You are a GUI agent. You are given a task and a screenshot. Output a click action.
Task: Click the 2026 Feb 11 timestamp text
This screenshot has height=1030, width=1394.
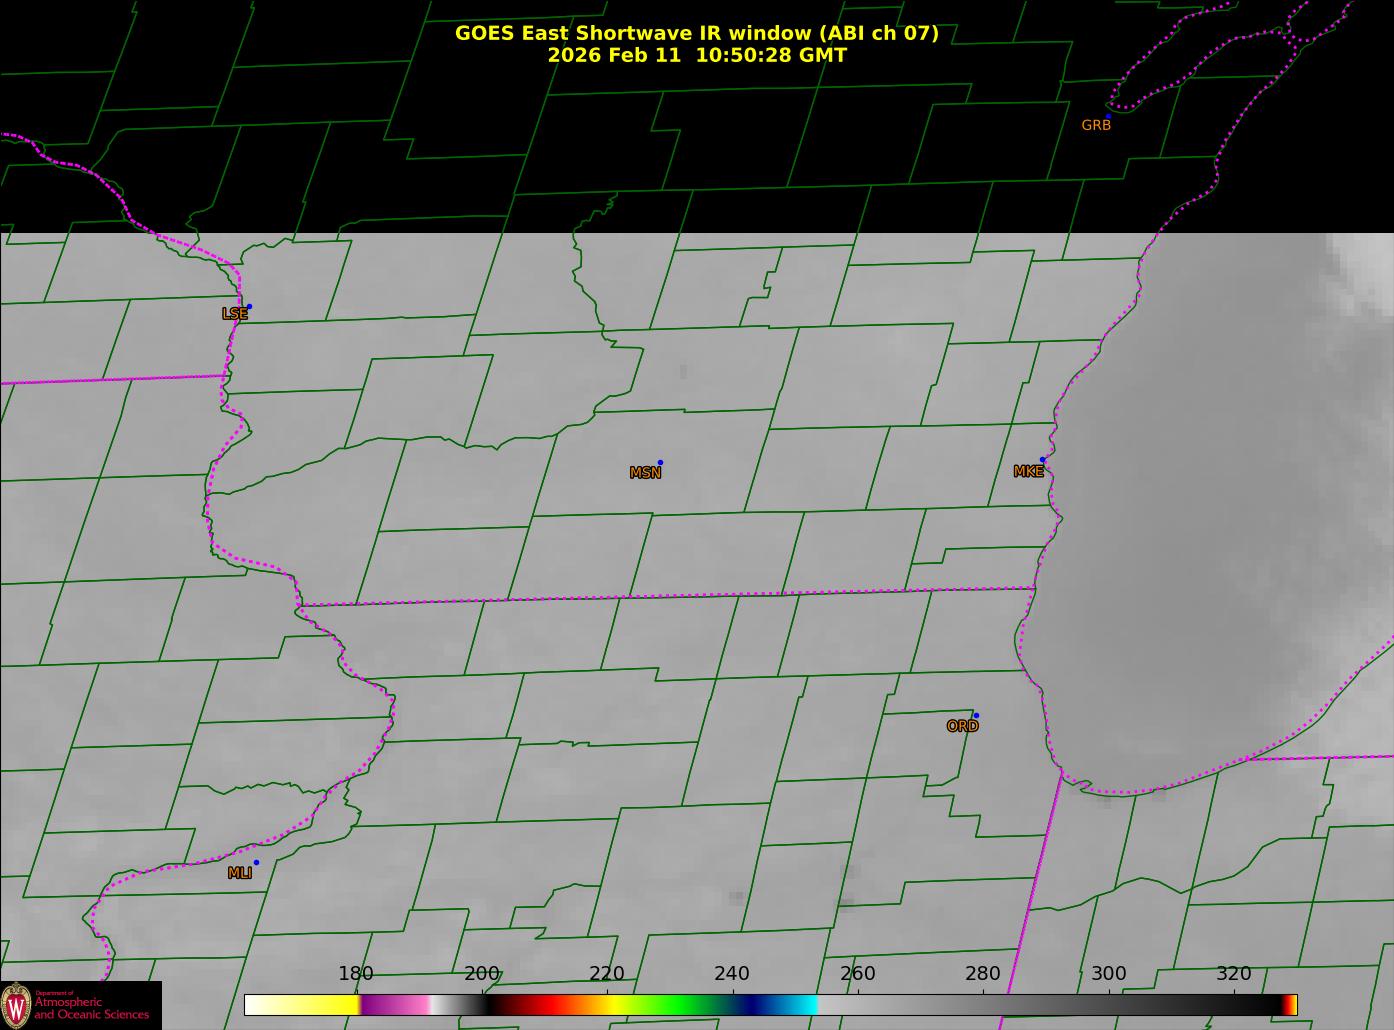pos(697,55)
